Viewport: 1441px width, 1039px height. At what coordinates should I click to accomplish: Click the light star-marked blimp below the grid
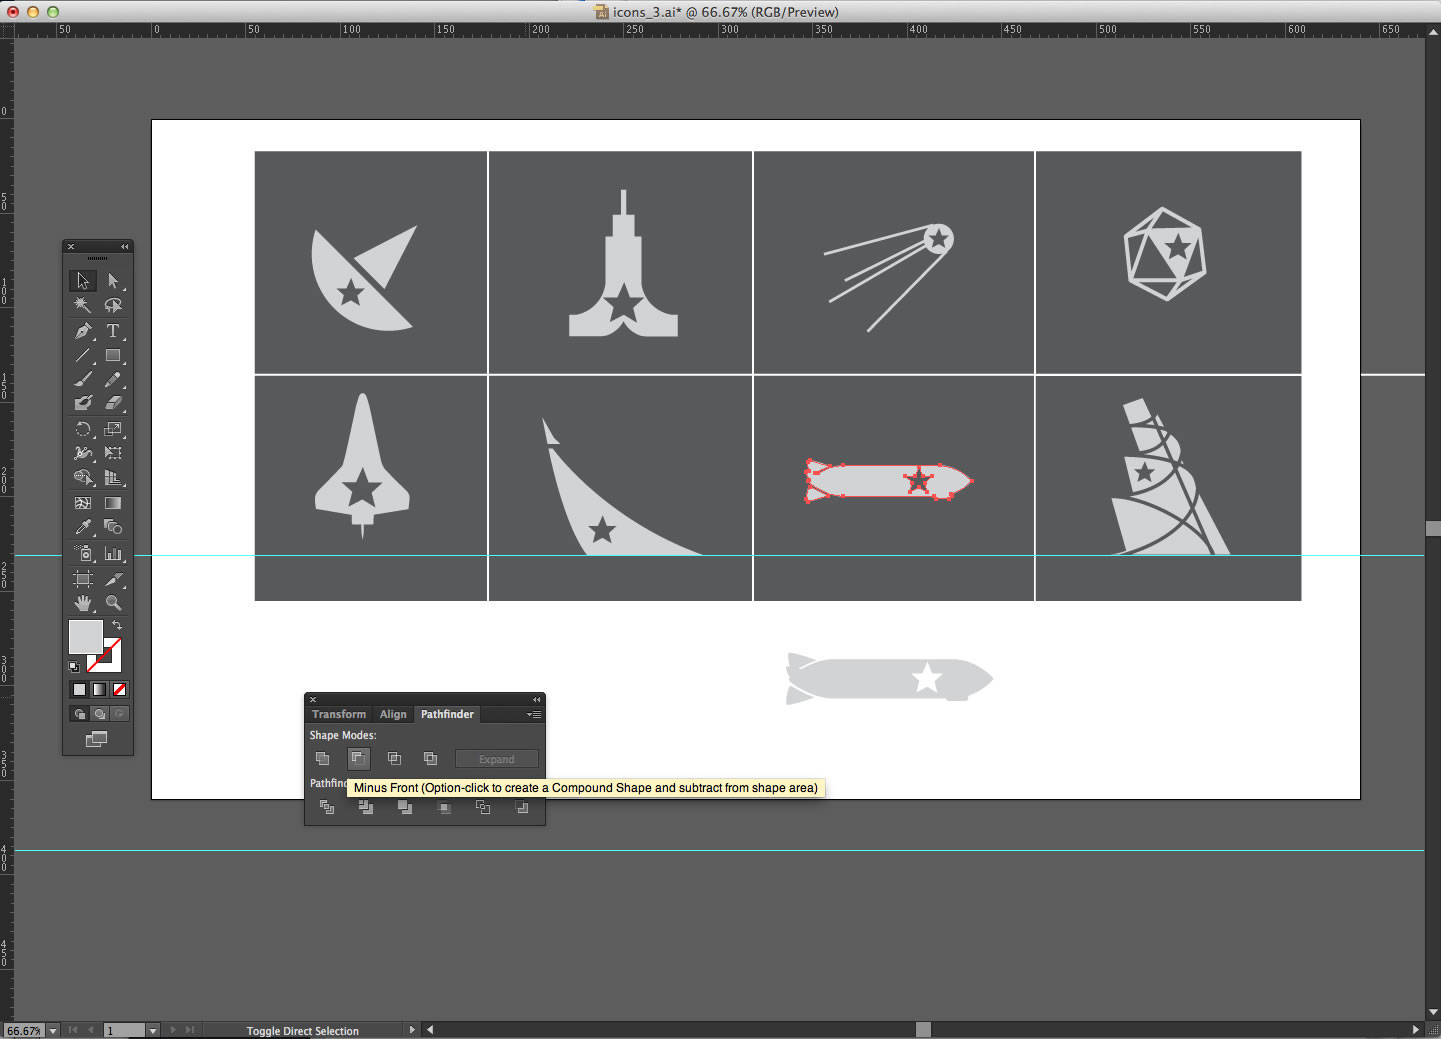pos(880,679)
